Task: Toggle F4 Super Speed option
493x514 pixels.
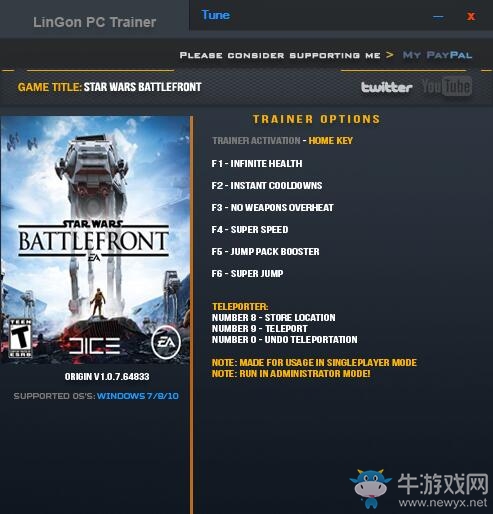Action: 250,230
